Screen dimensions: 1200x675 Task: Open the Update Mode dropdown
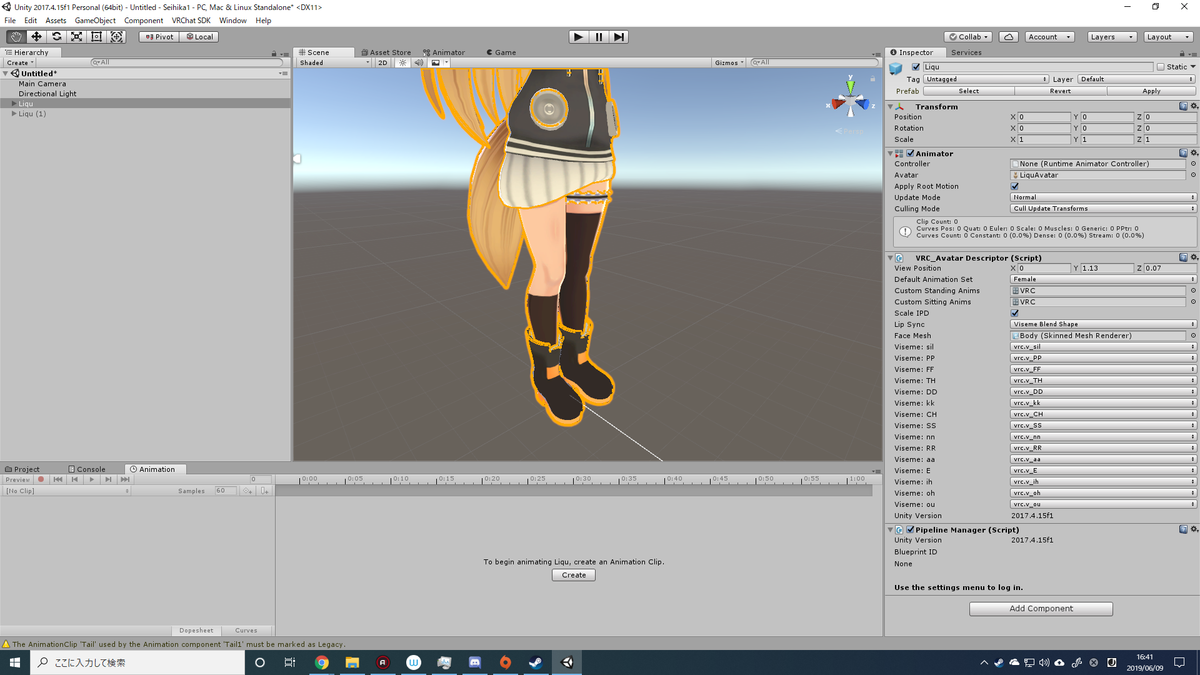point(1104,197)
